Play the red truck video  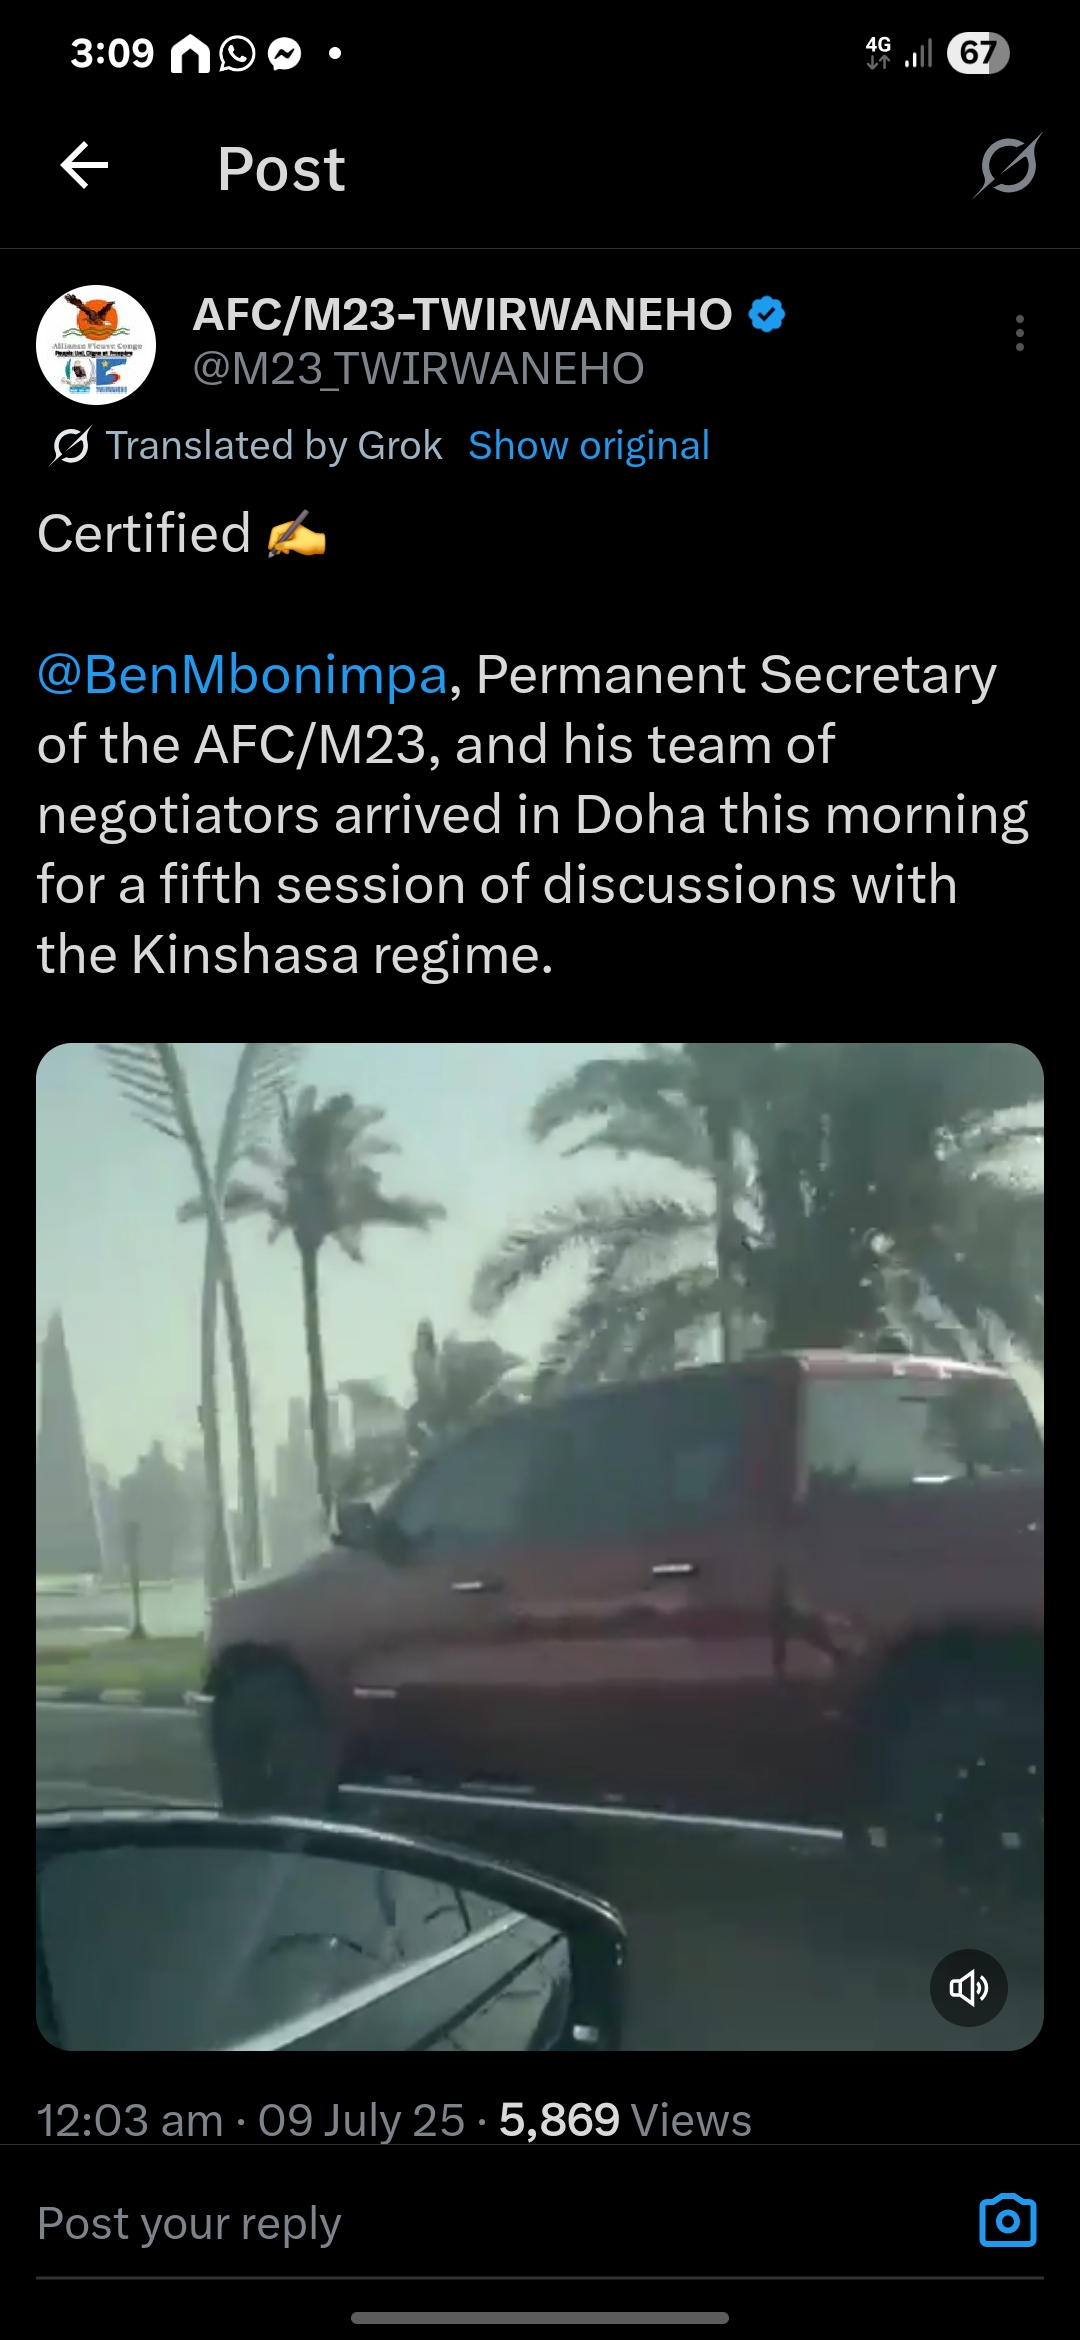point(540,1547)
